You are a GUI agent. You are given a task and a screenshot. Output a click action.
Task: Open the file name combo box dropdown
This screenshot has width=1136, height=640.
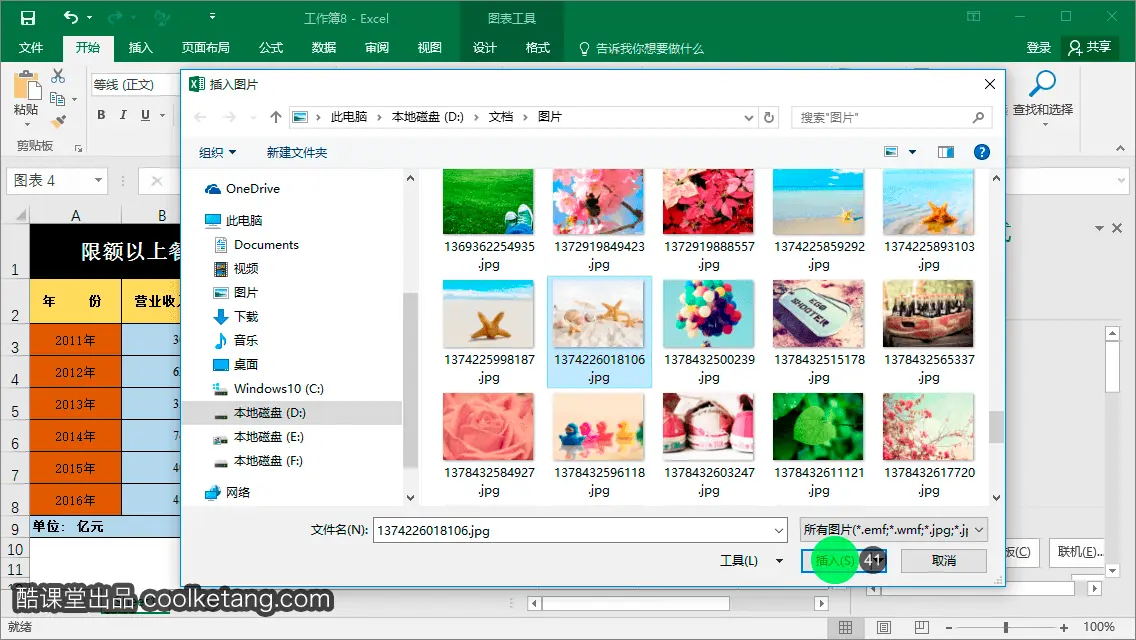pos(779,531)
